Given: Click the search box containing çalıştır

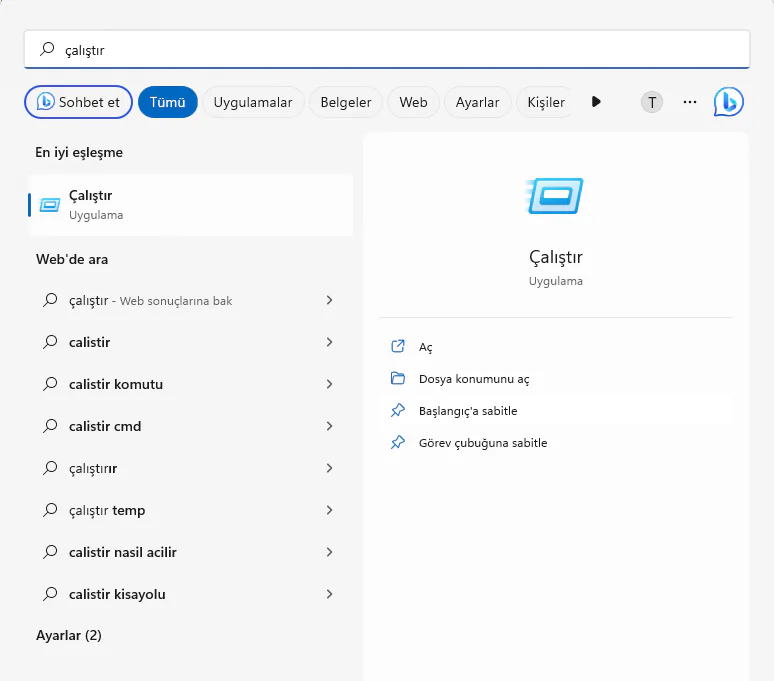Looking at the screenshot, I should [387, 49].
